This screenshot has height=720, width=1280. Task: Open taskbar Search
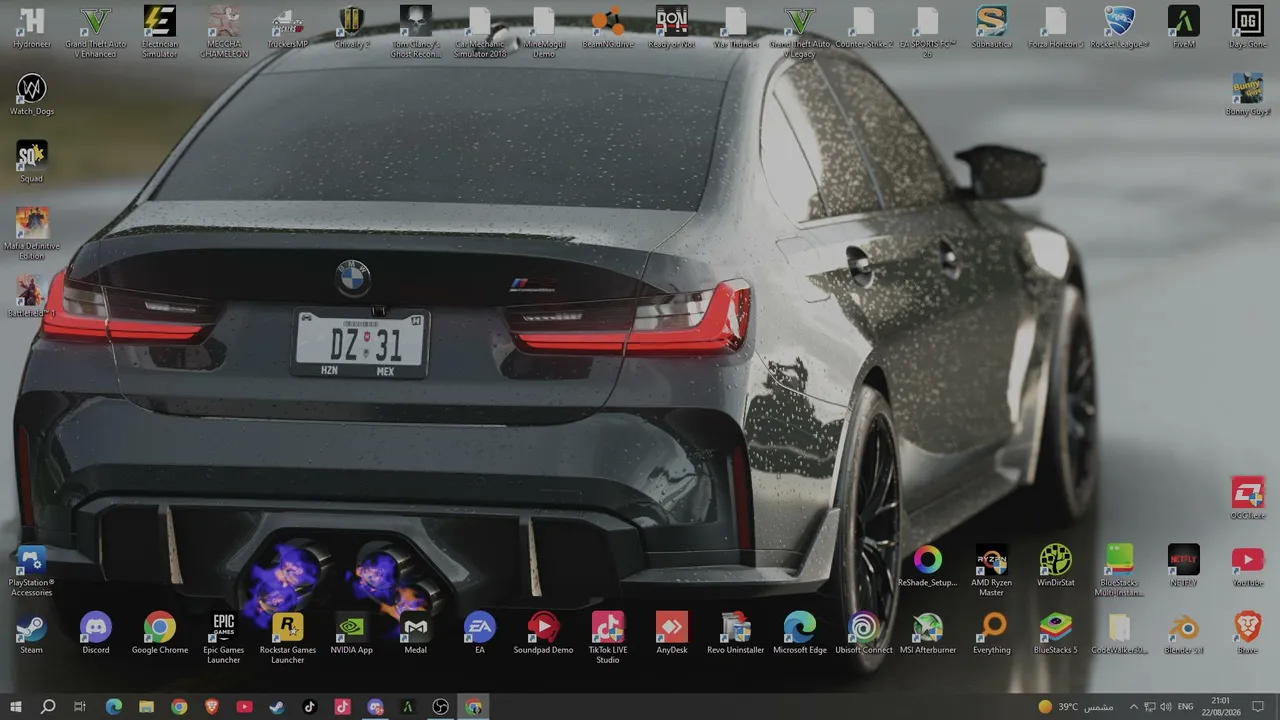[x=48, y=707]
